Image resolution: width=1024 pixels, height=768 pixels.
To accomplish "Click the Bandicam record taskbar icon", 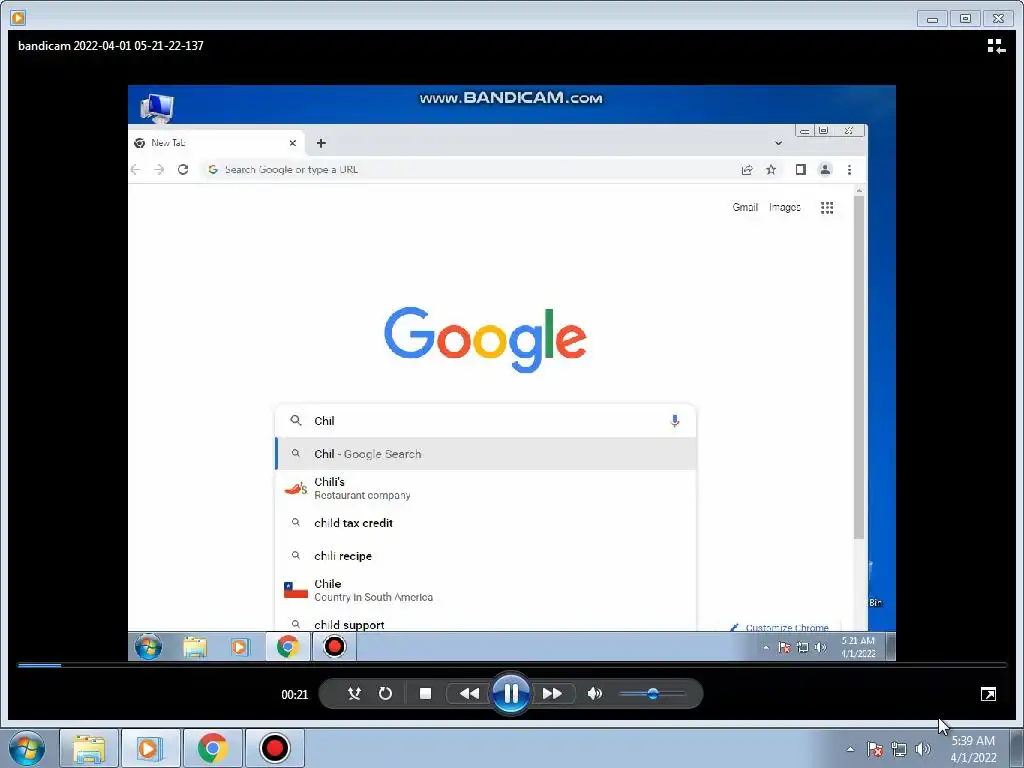I will click(x=274, y=748).
